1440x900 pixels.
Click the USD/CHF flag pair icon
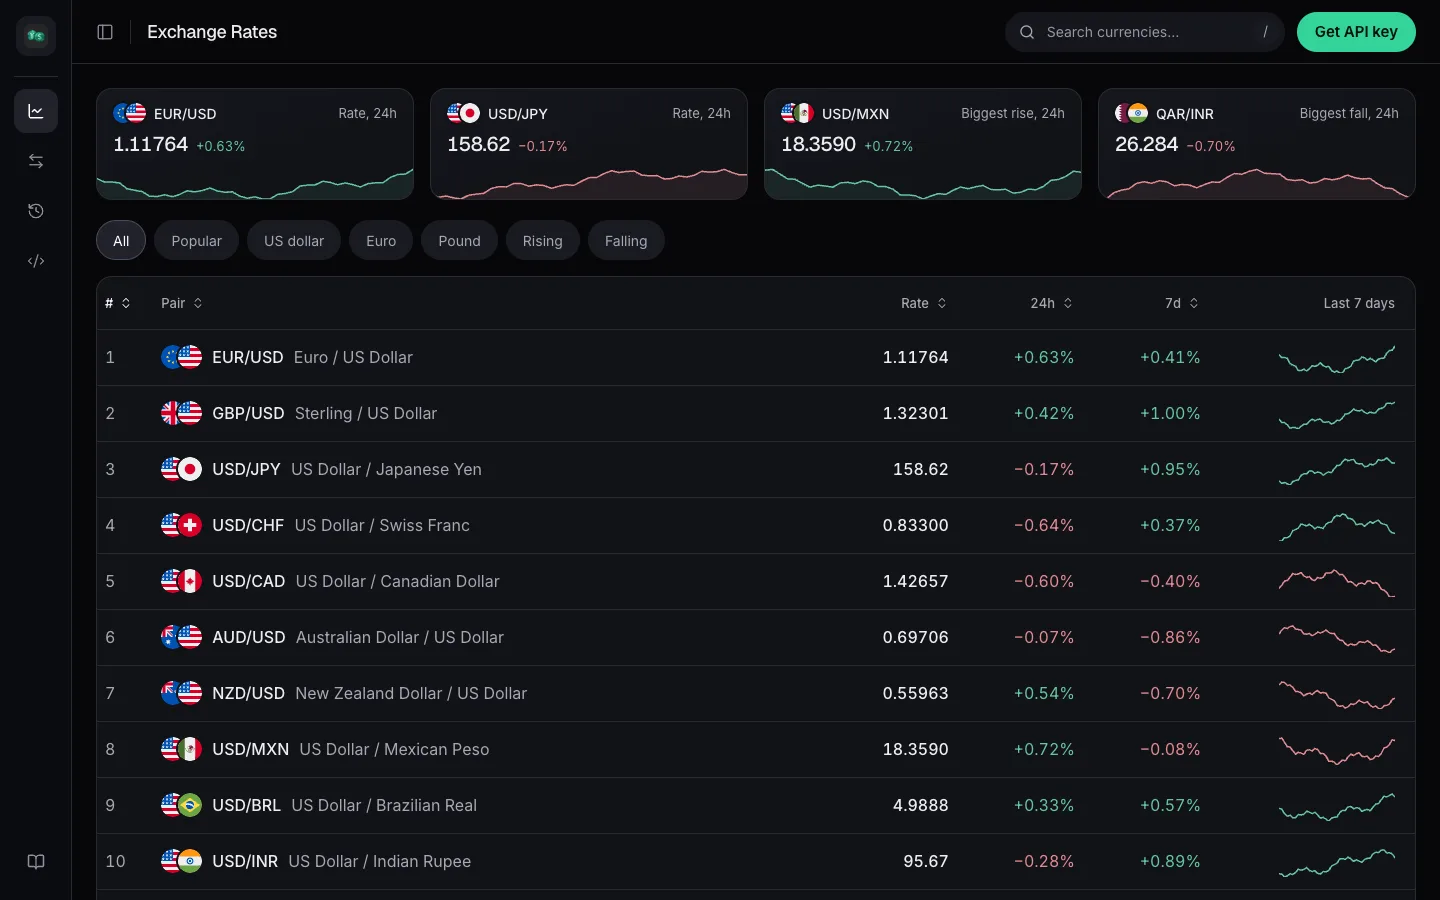pyautogui.click(x=182, y=525)
